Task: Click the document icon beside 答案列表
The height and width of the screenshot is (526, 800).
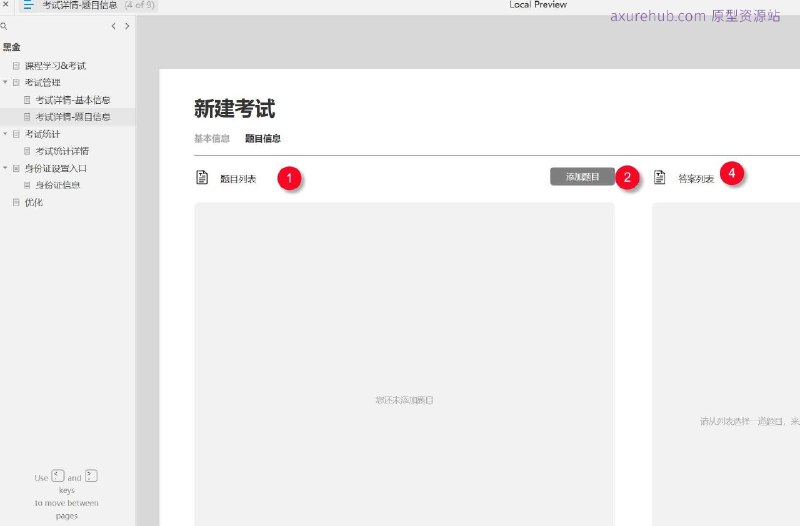Action: [659, 177]
